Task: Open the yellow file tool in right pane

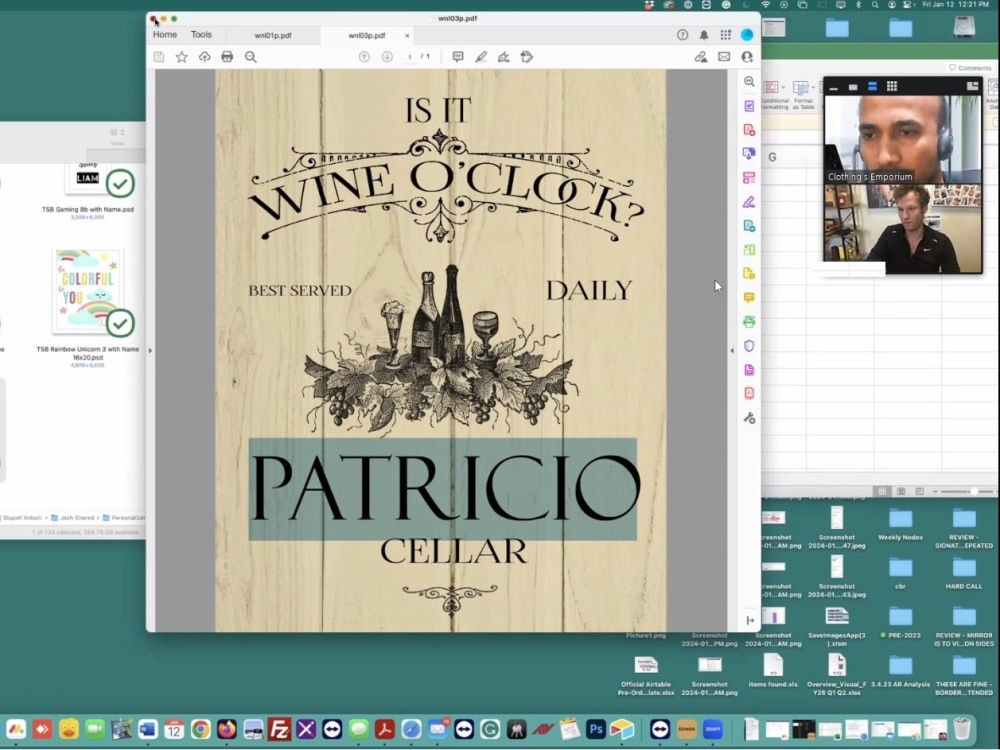Action: [x=749, y=274]
